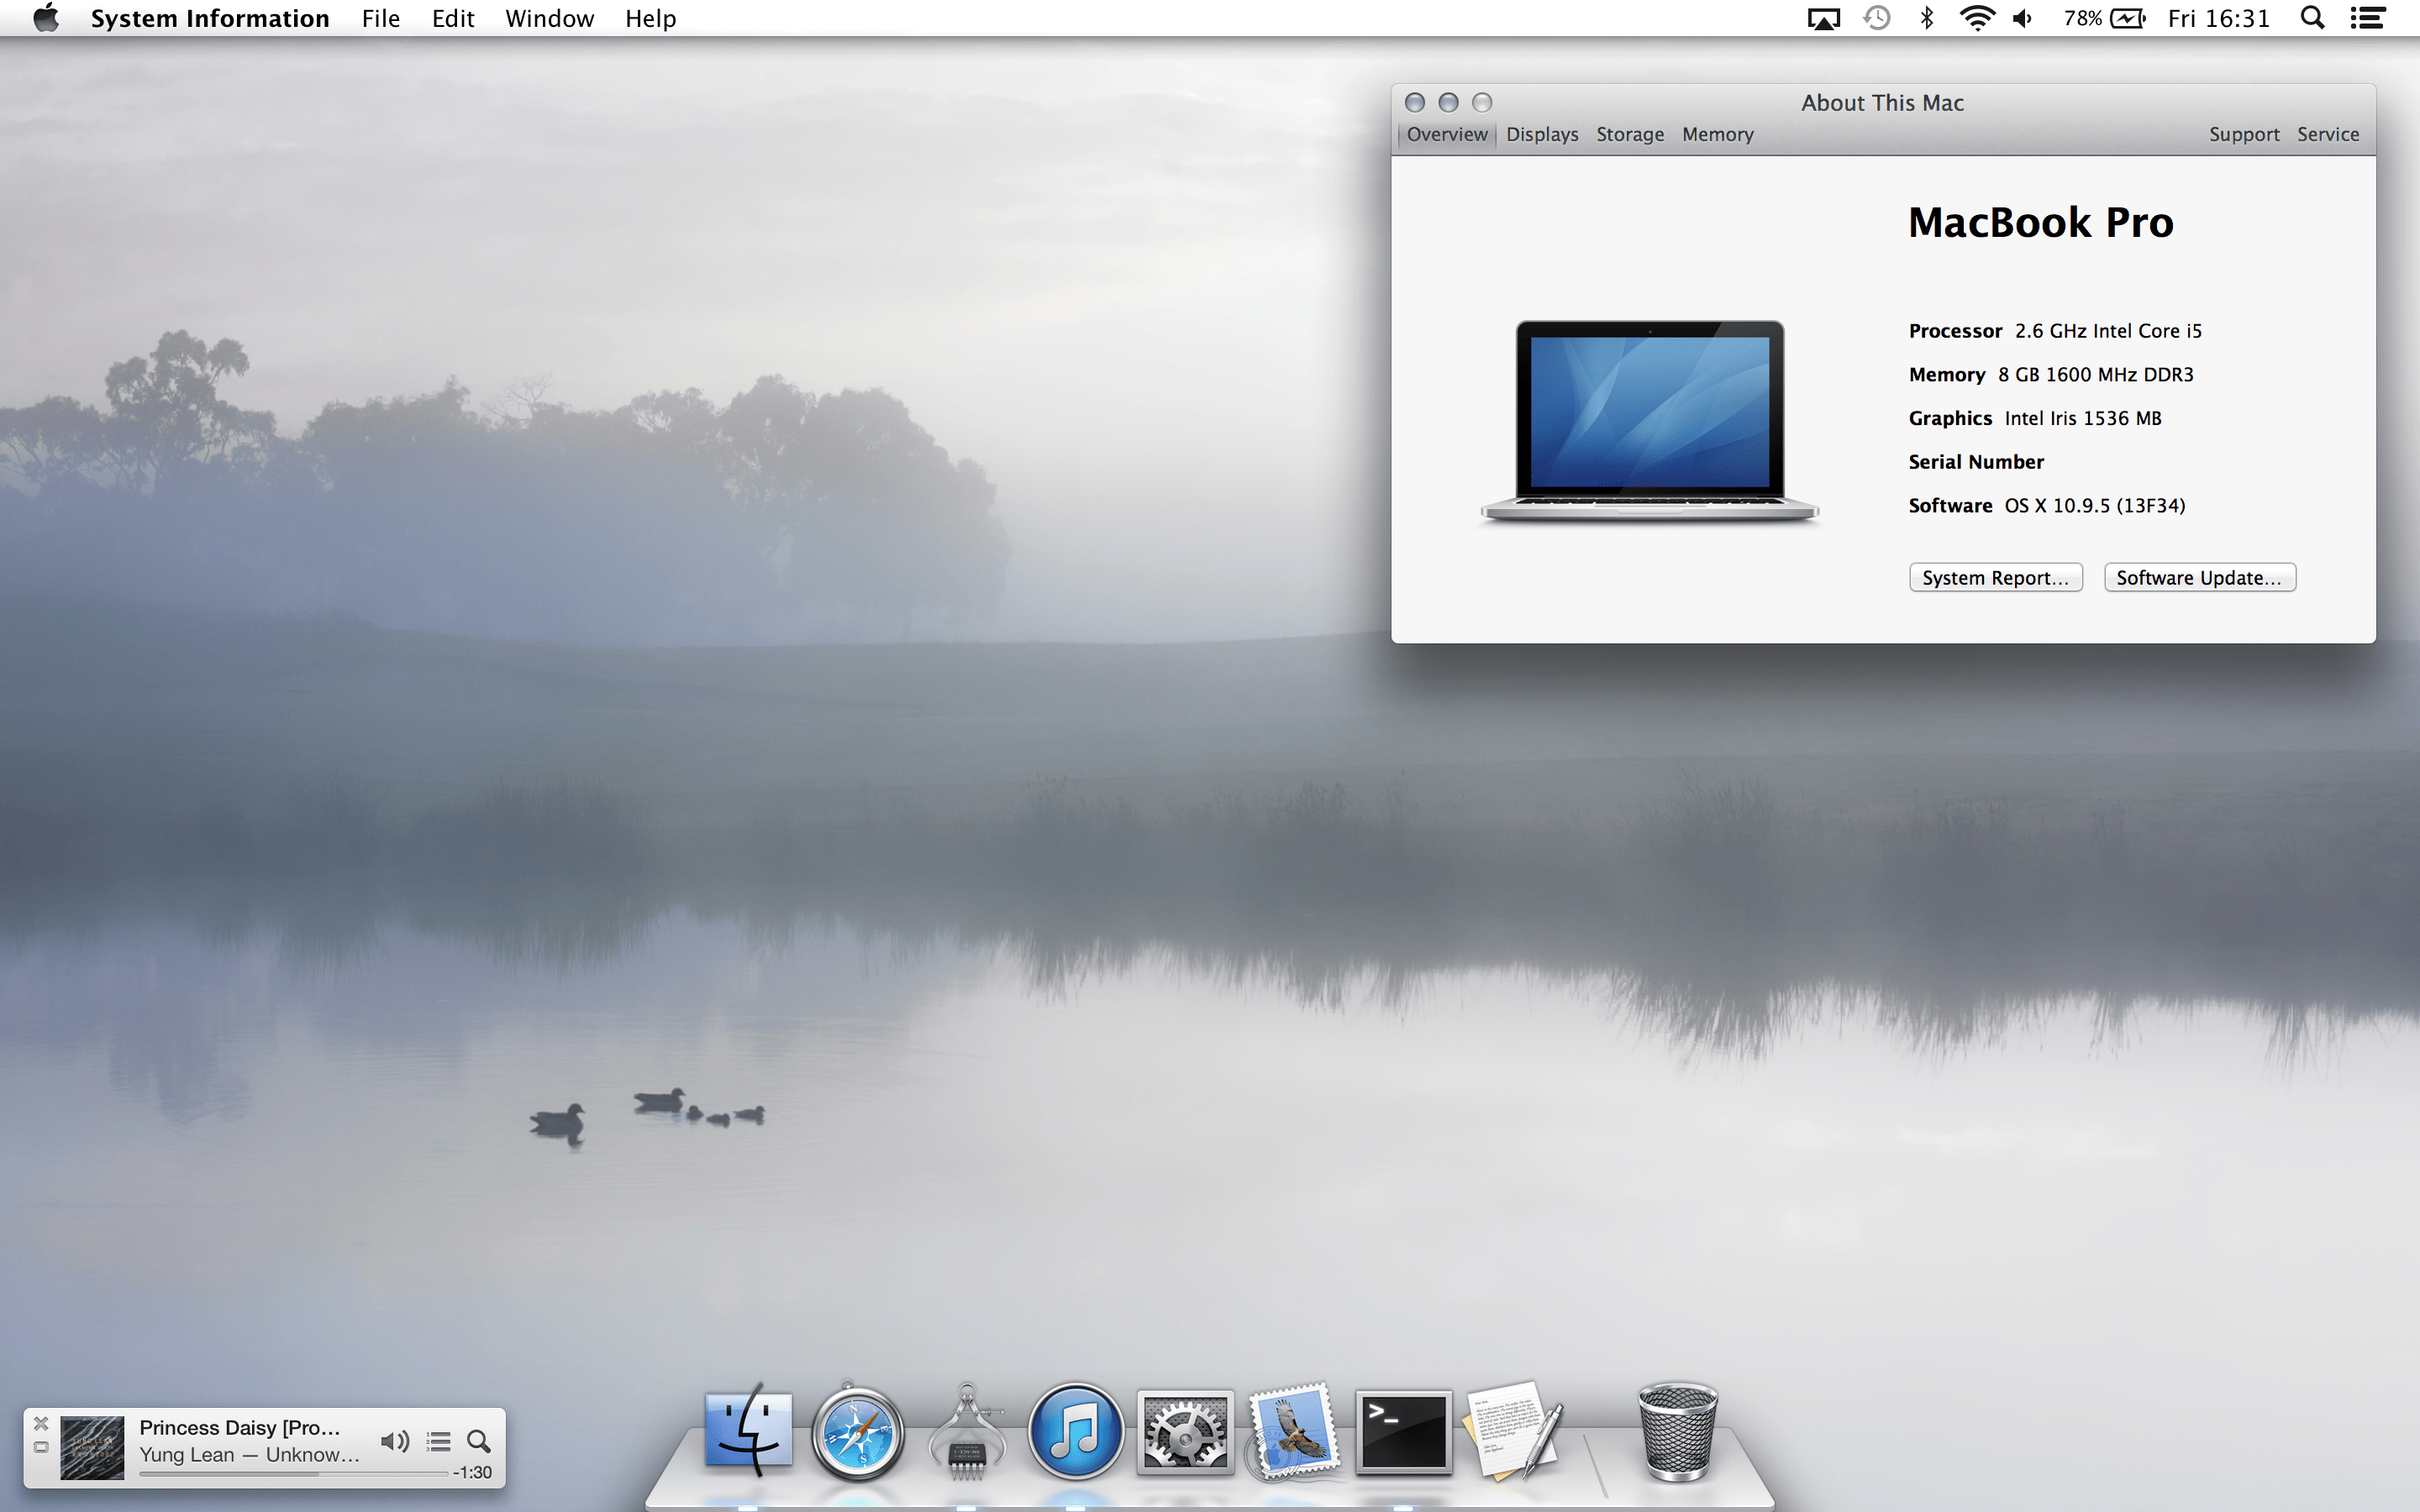Screen dimensions: 2420x1512
Task: Open System Information chip icon in dock
Action: (x=966, y=1433)
